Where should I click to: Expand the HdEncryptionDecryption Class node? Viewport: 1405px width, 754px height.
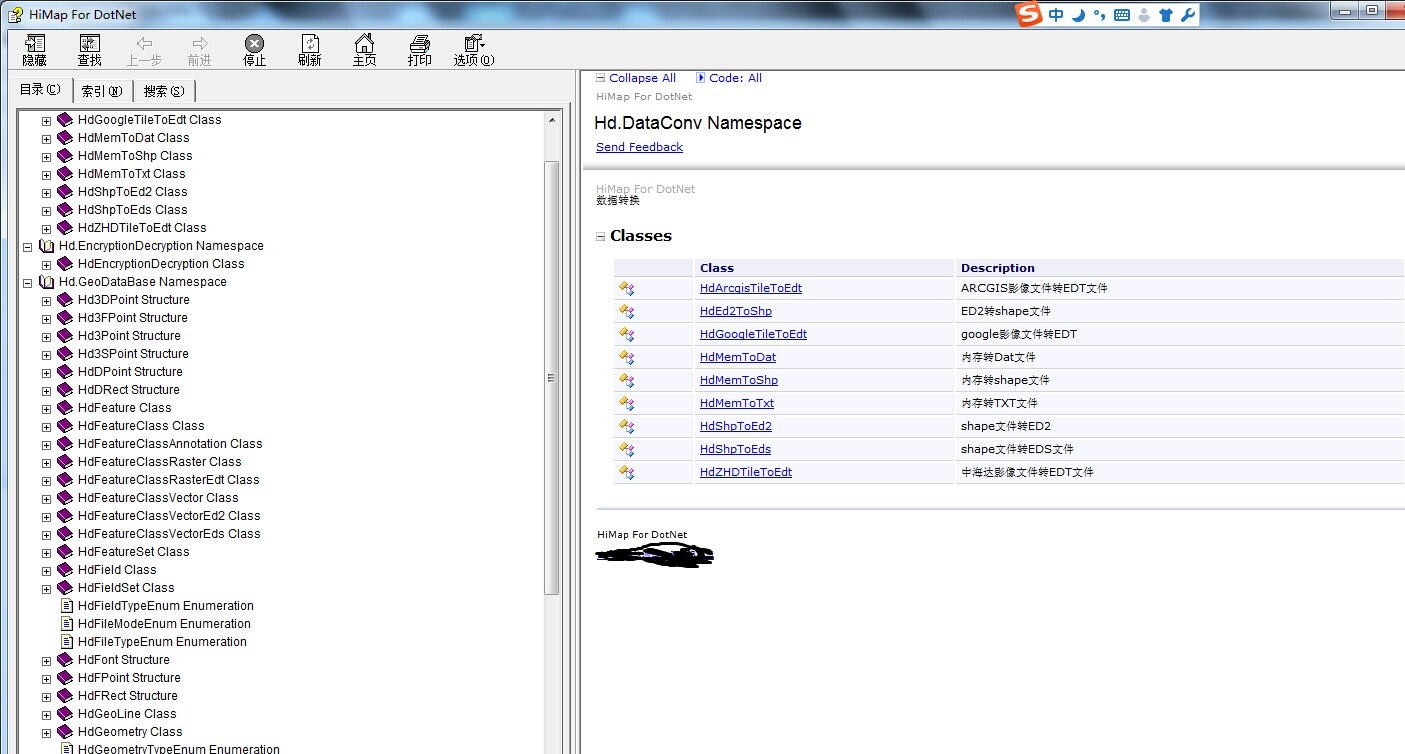click(x=46, y=264)
